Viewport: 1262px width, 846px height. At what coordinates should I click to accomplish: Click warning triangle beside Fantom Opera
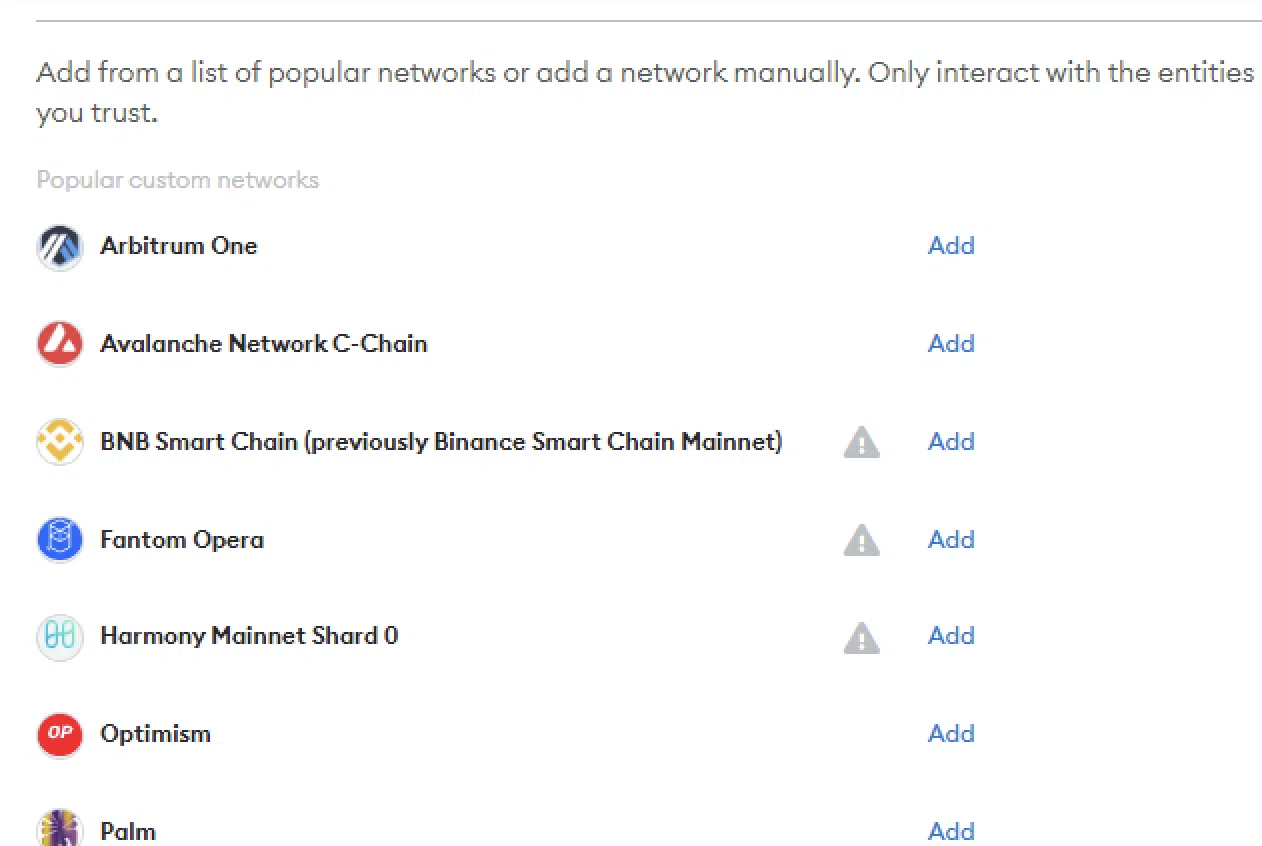(861, 540)
